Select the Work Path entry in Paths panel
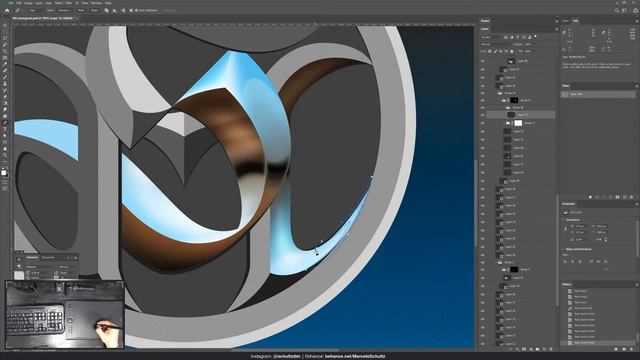 coord(598,94)
